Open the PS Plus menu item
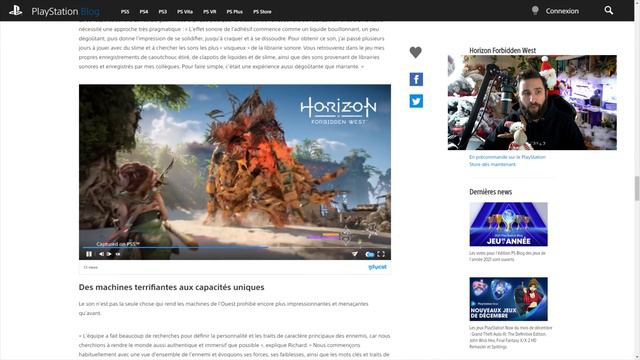 pyautogui.click(x=235, y=12)
